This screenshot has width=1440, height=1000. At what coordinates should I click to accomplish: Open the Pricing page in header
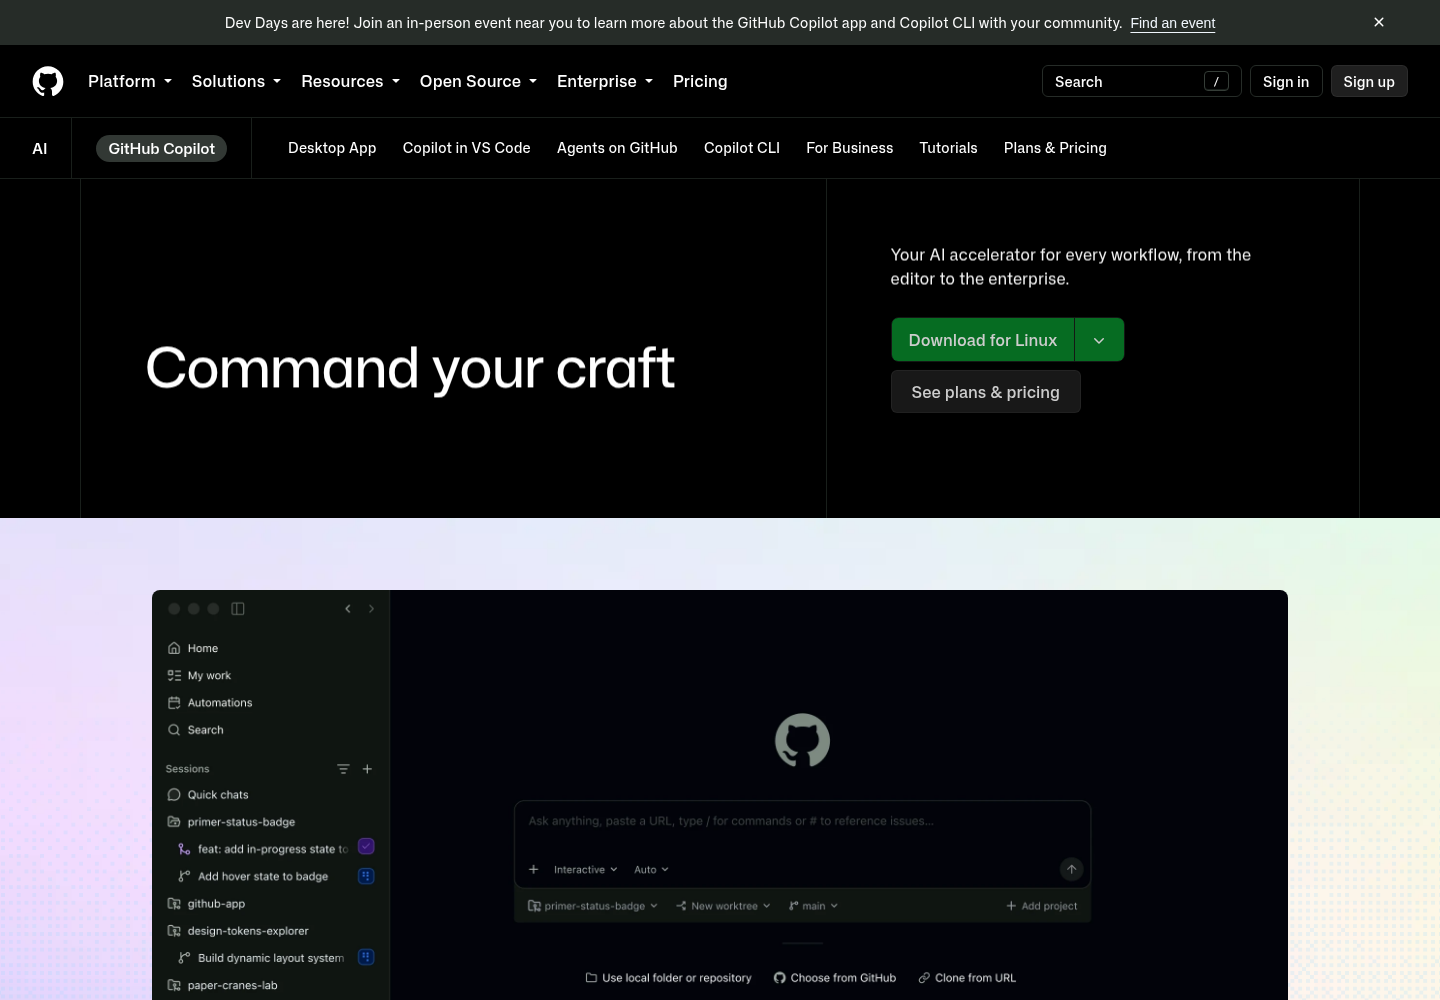[x=700, y=81]
